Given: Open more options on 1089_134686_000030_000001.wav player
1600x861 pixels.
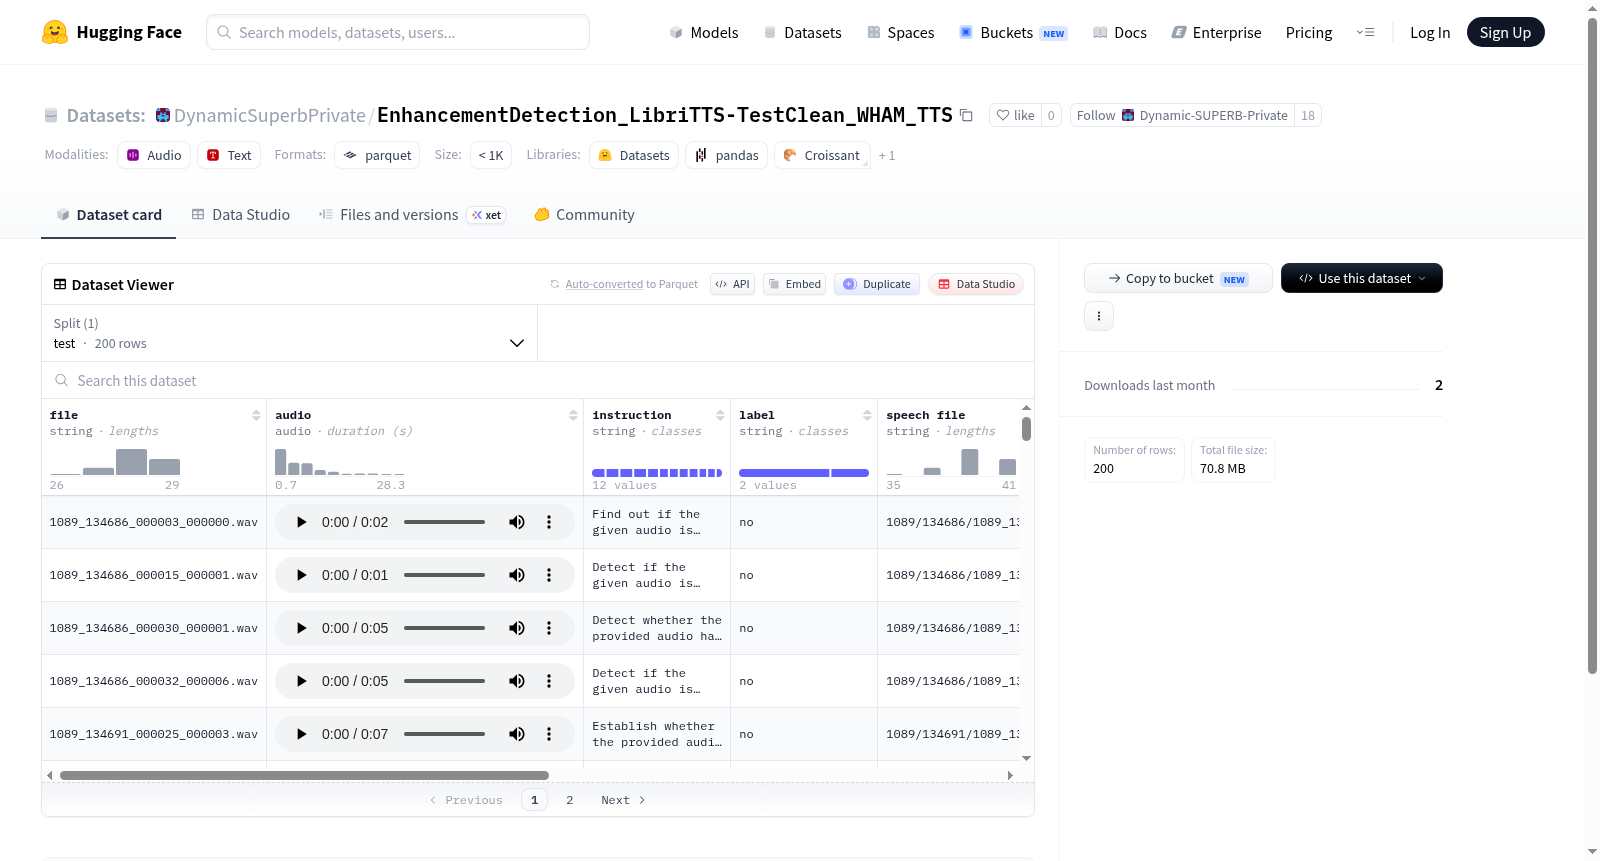Looking at the screenshot, I should [549, 628].
